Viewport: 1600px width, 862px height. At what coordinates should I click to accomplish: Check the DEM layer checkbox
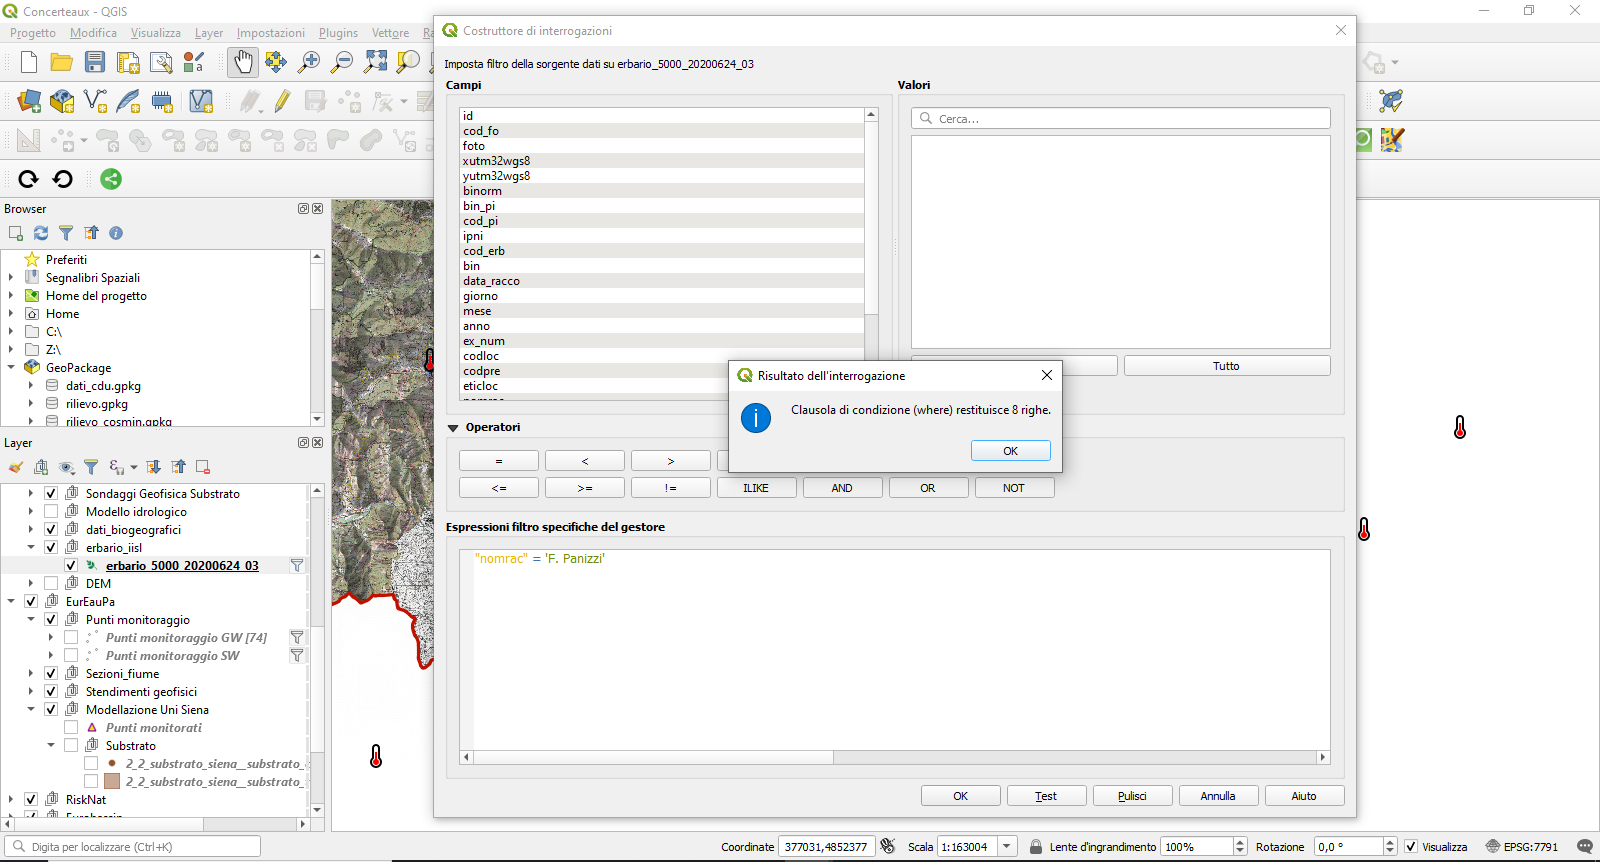pos(51,584)
